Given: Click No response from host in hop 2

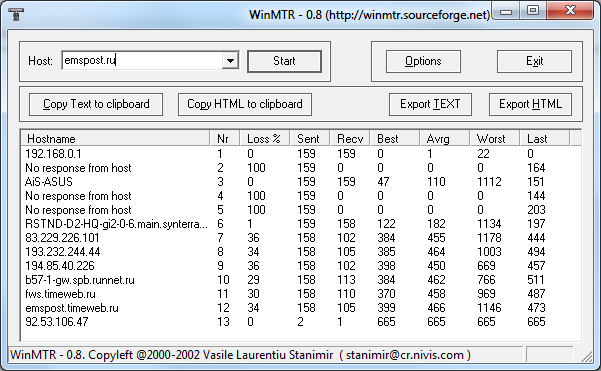Looking at the screenshot, I should [78, 168].
